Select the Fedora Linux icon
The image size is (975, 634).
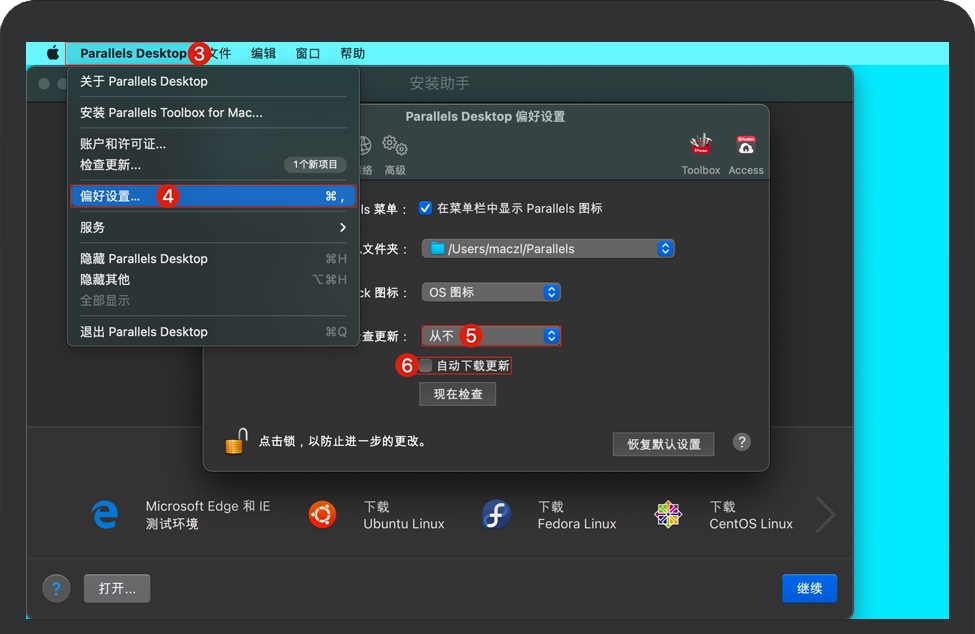click(496, 515)
